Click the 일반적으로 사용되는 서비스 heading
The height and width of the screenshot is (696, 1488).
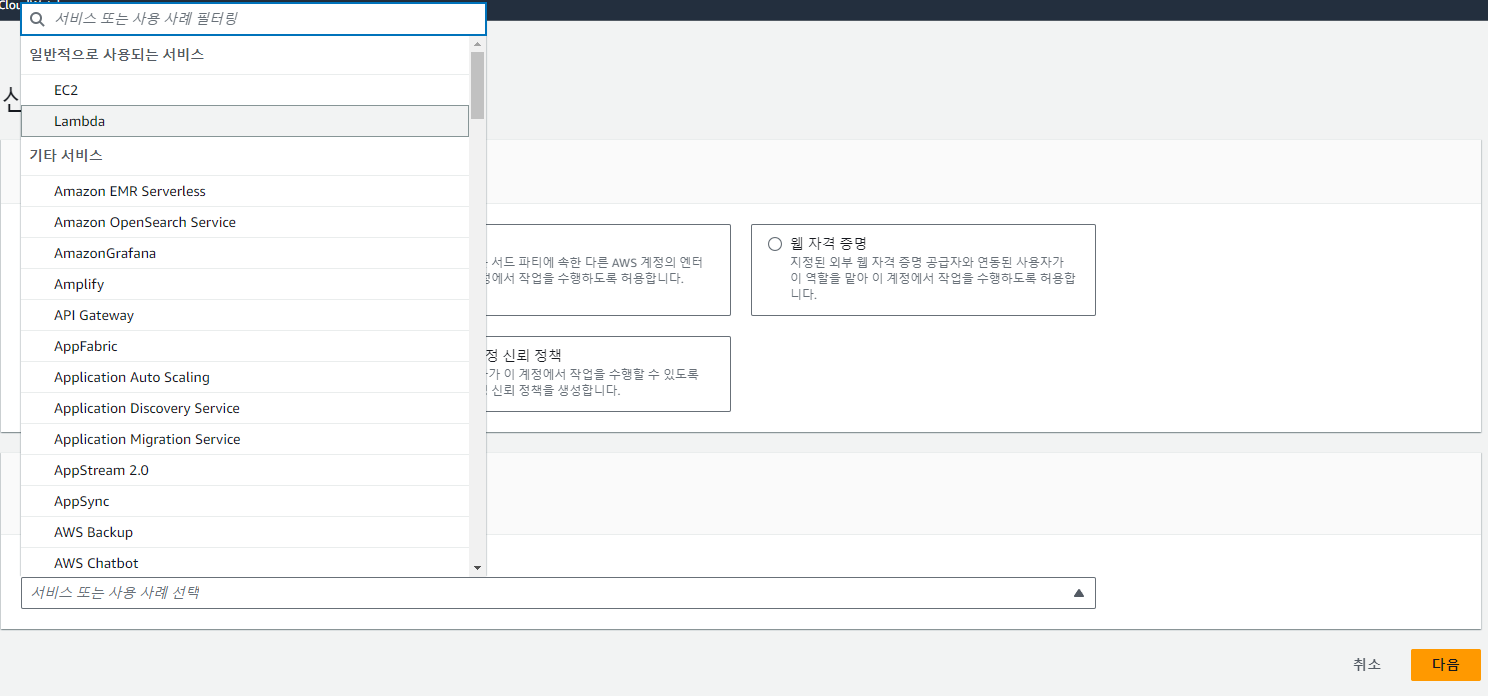(117, 55)
